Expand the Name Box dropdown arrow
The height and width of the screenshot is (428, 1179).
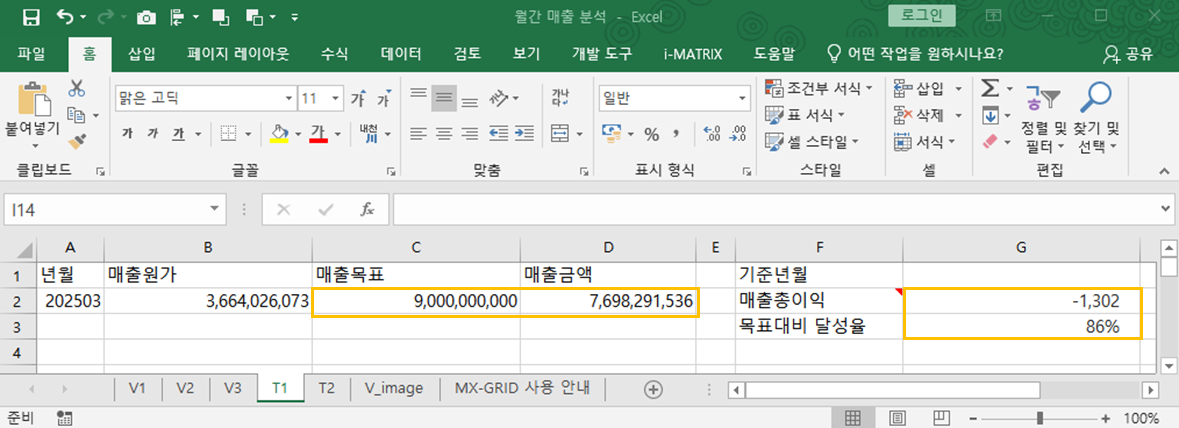(214, 209)
